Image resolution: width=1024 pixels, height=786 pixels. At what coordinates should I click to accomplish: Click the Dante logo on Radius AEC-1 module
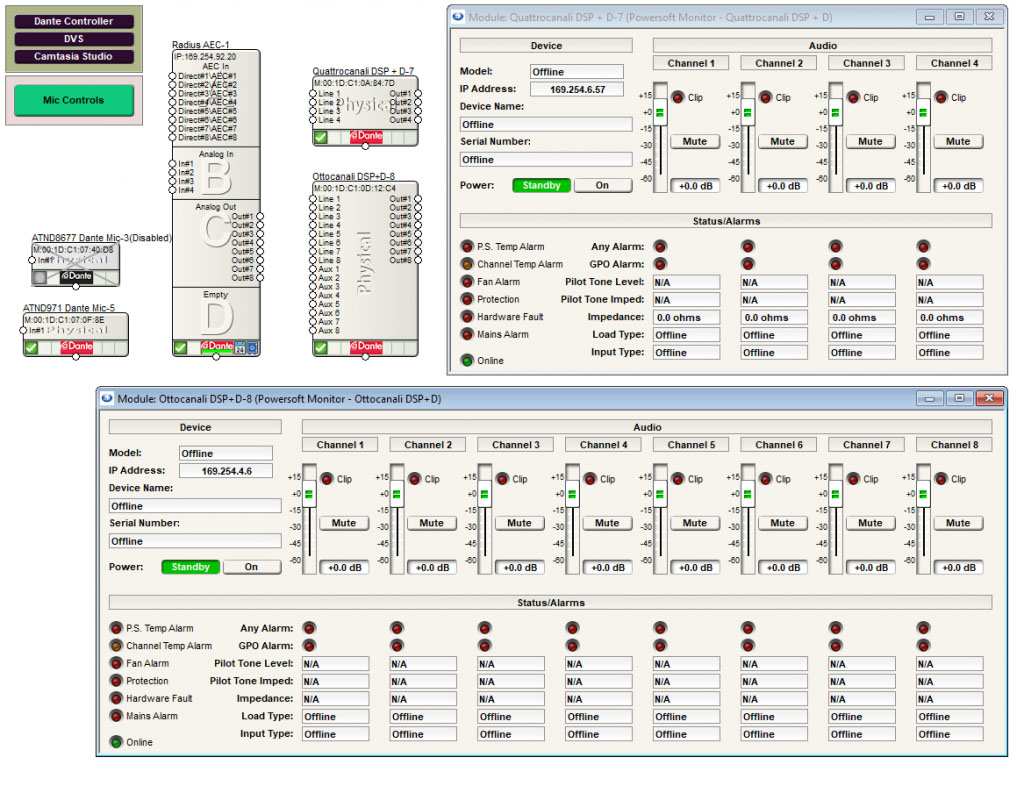[217, 346]
